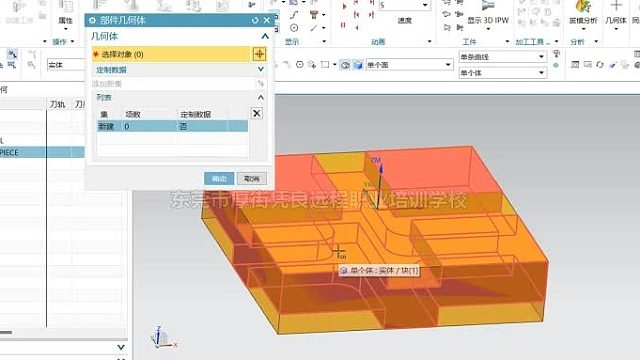The image size is (640, 360).
Task: Pause the toolpath animation
Action: pyautogui.click(x=343, y=25)
